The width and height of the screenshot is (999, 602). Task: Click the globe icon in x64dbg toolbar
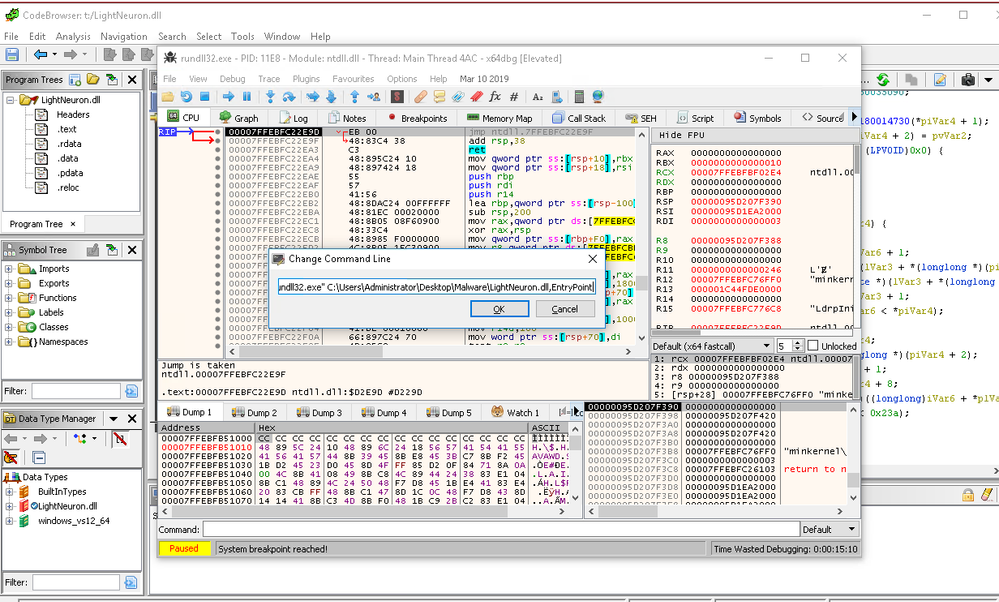[598, 97]
